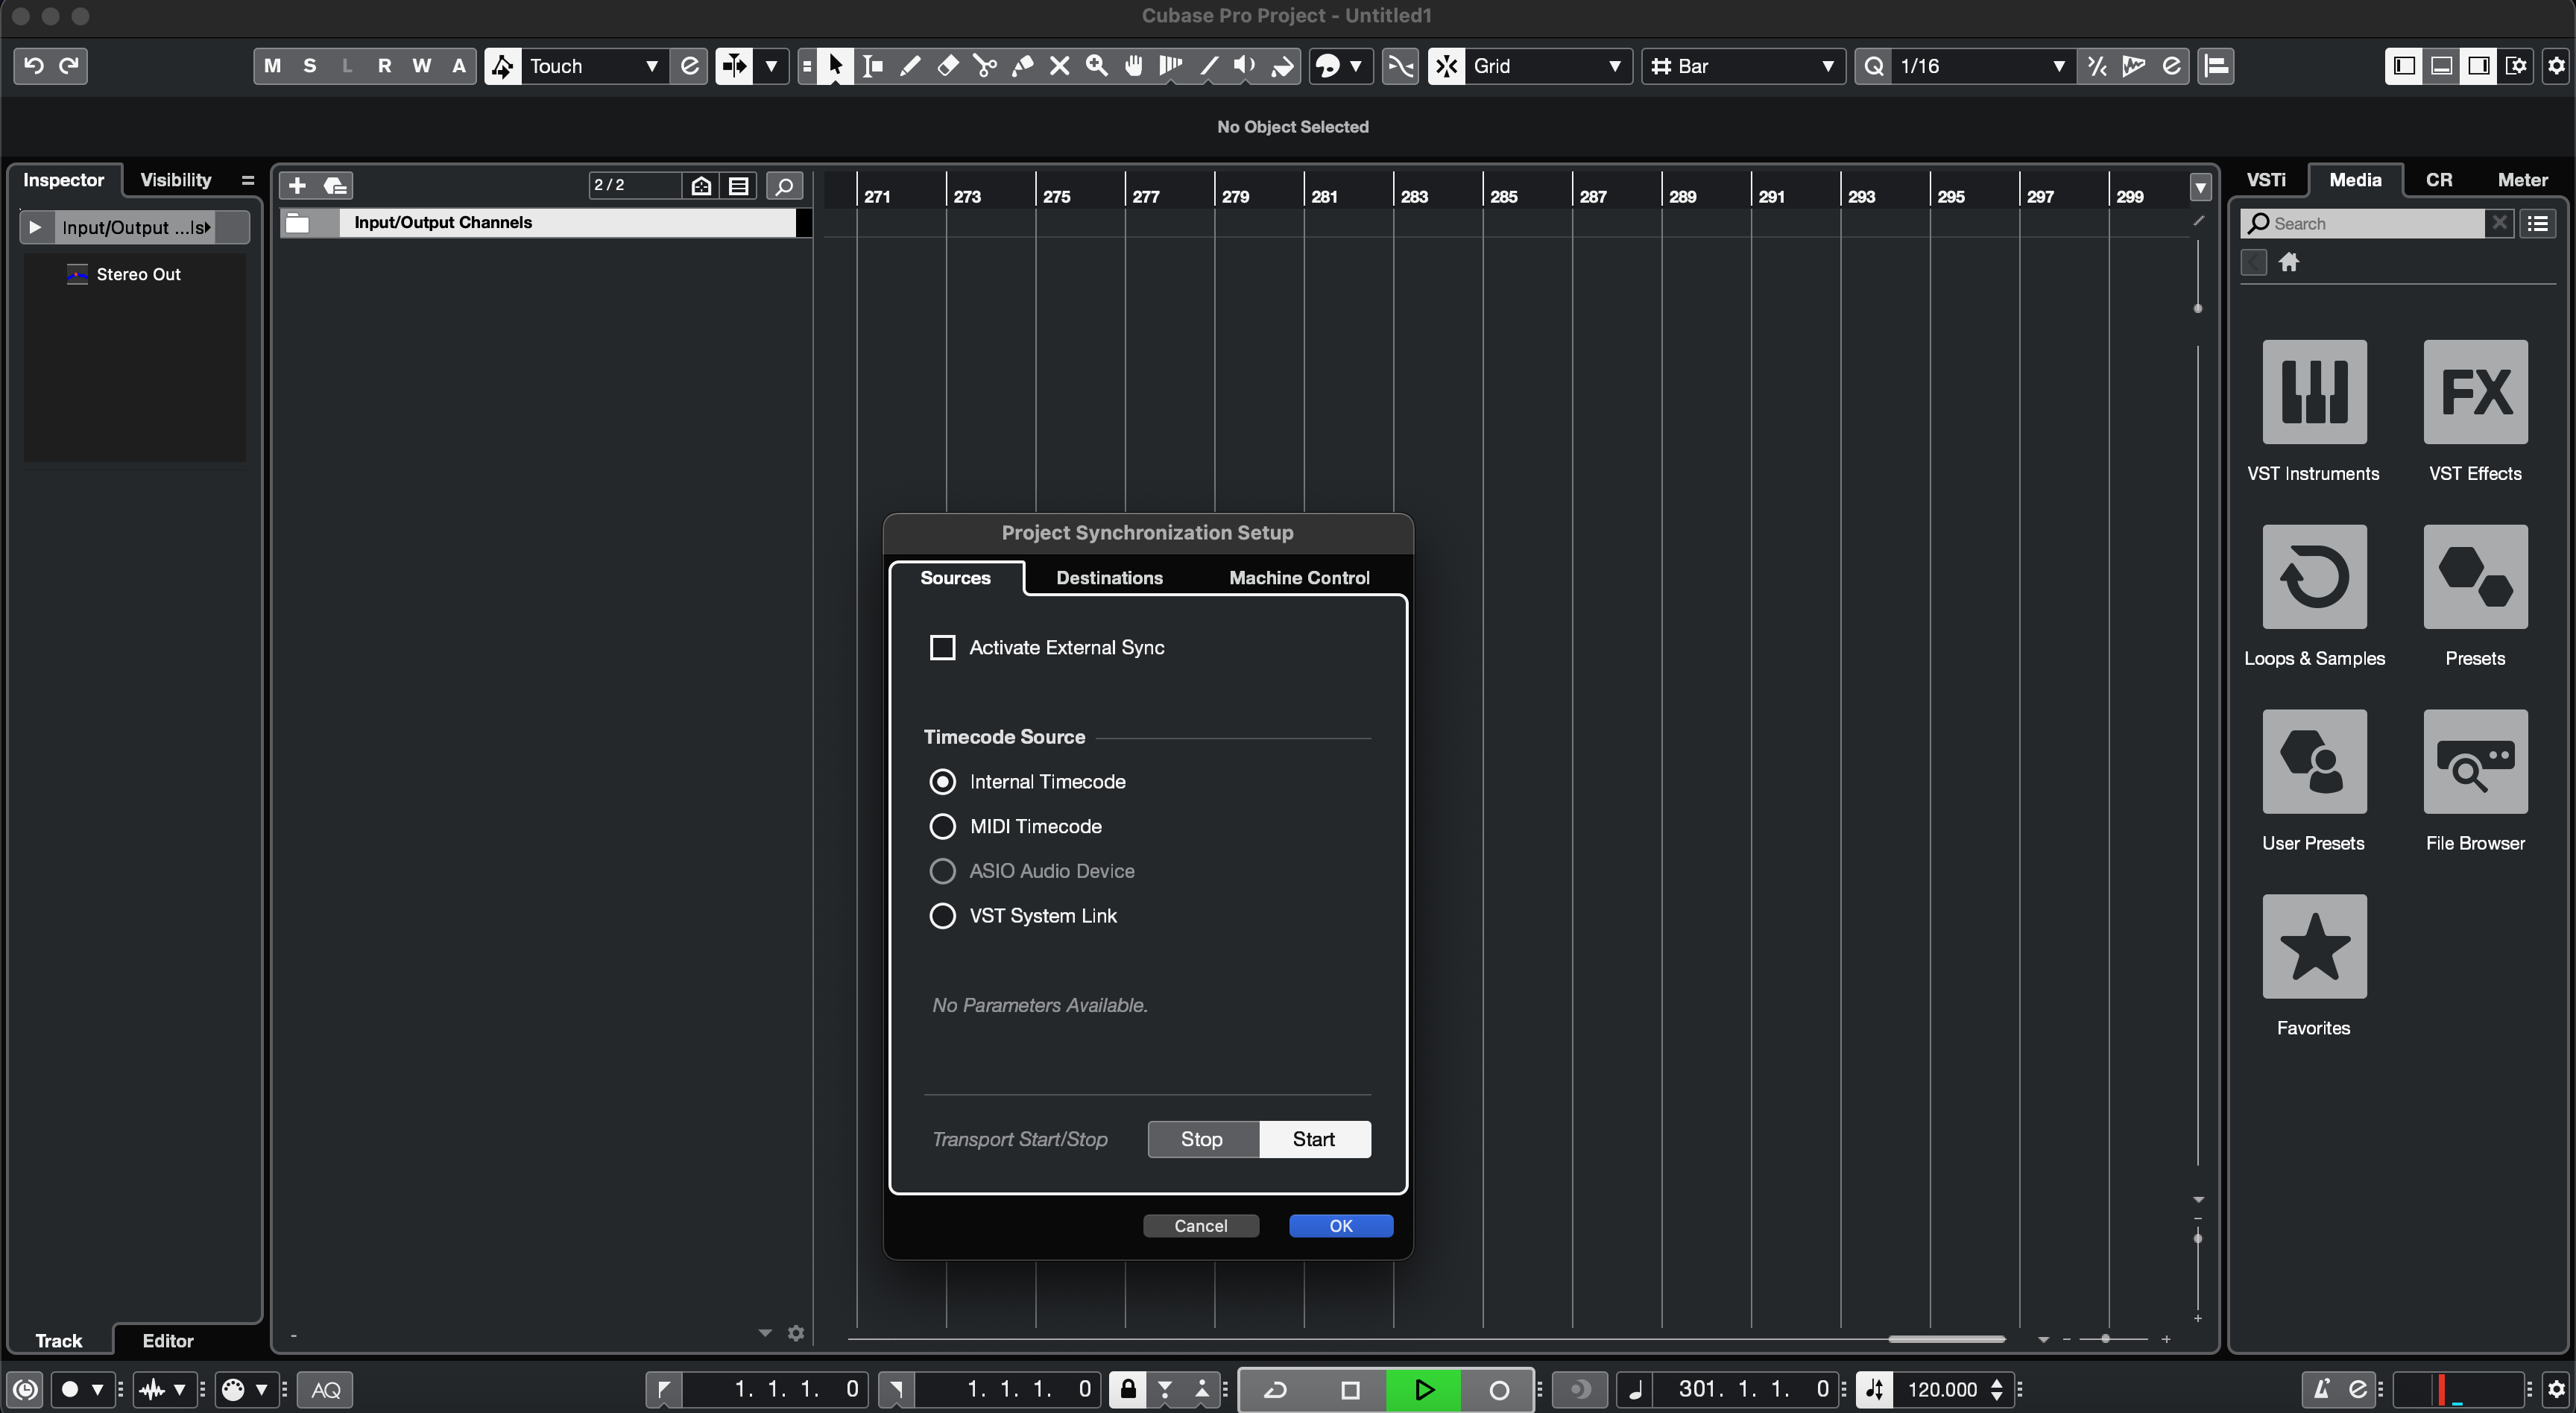Select the Zoom magnifier tool
2576x1413 pixels.
[x=1097, y=66]
